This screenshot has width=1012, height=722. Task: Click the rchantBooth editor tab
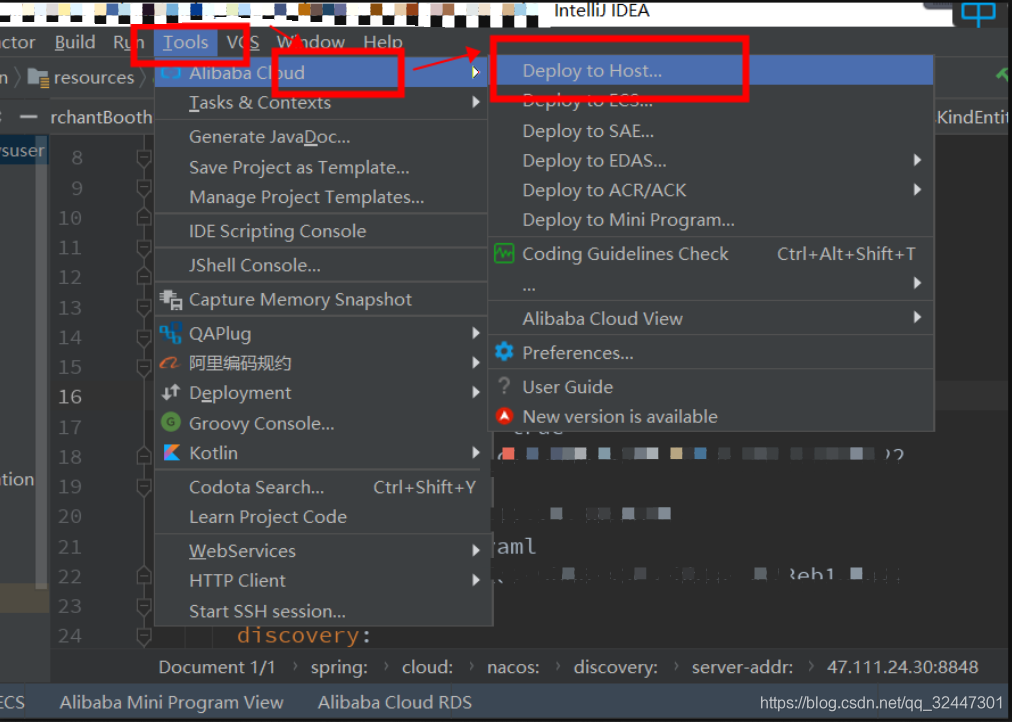coord(101,117)
